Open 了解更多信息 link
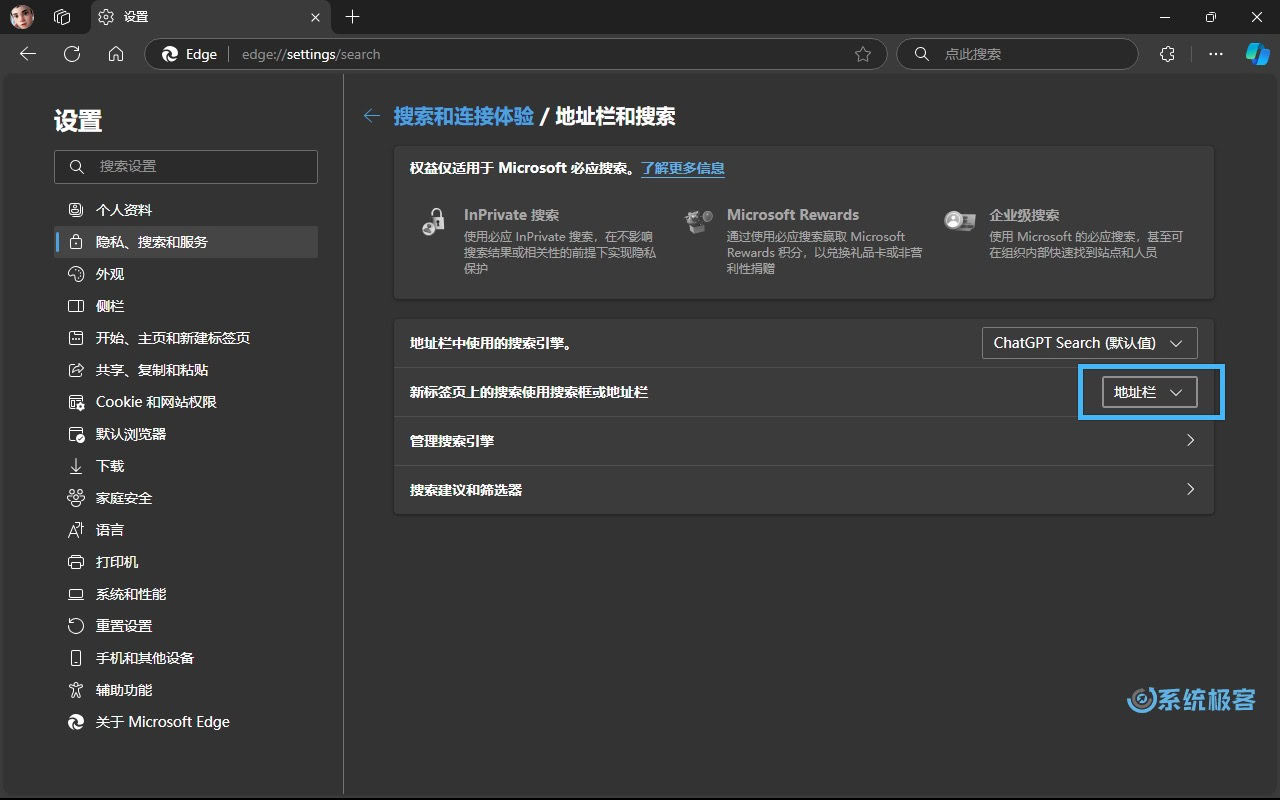Viewport: 1280px width, 800px height. 683,168
